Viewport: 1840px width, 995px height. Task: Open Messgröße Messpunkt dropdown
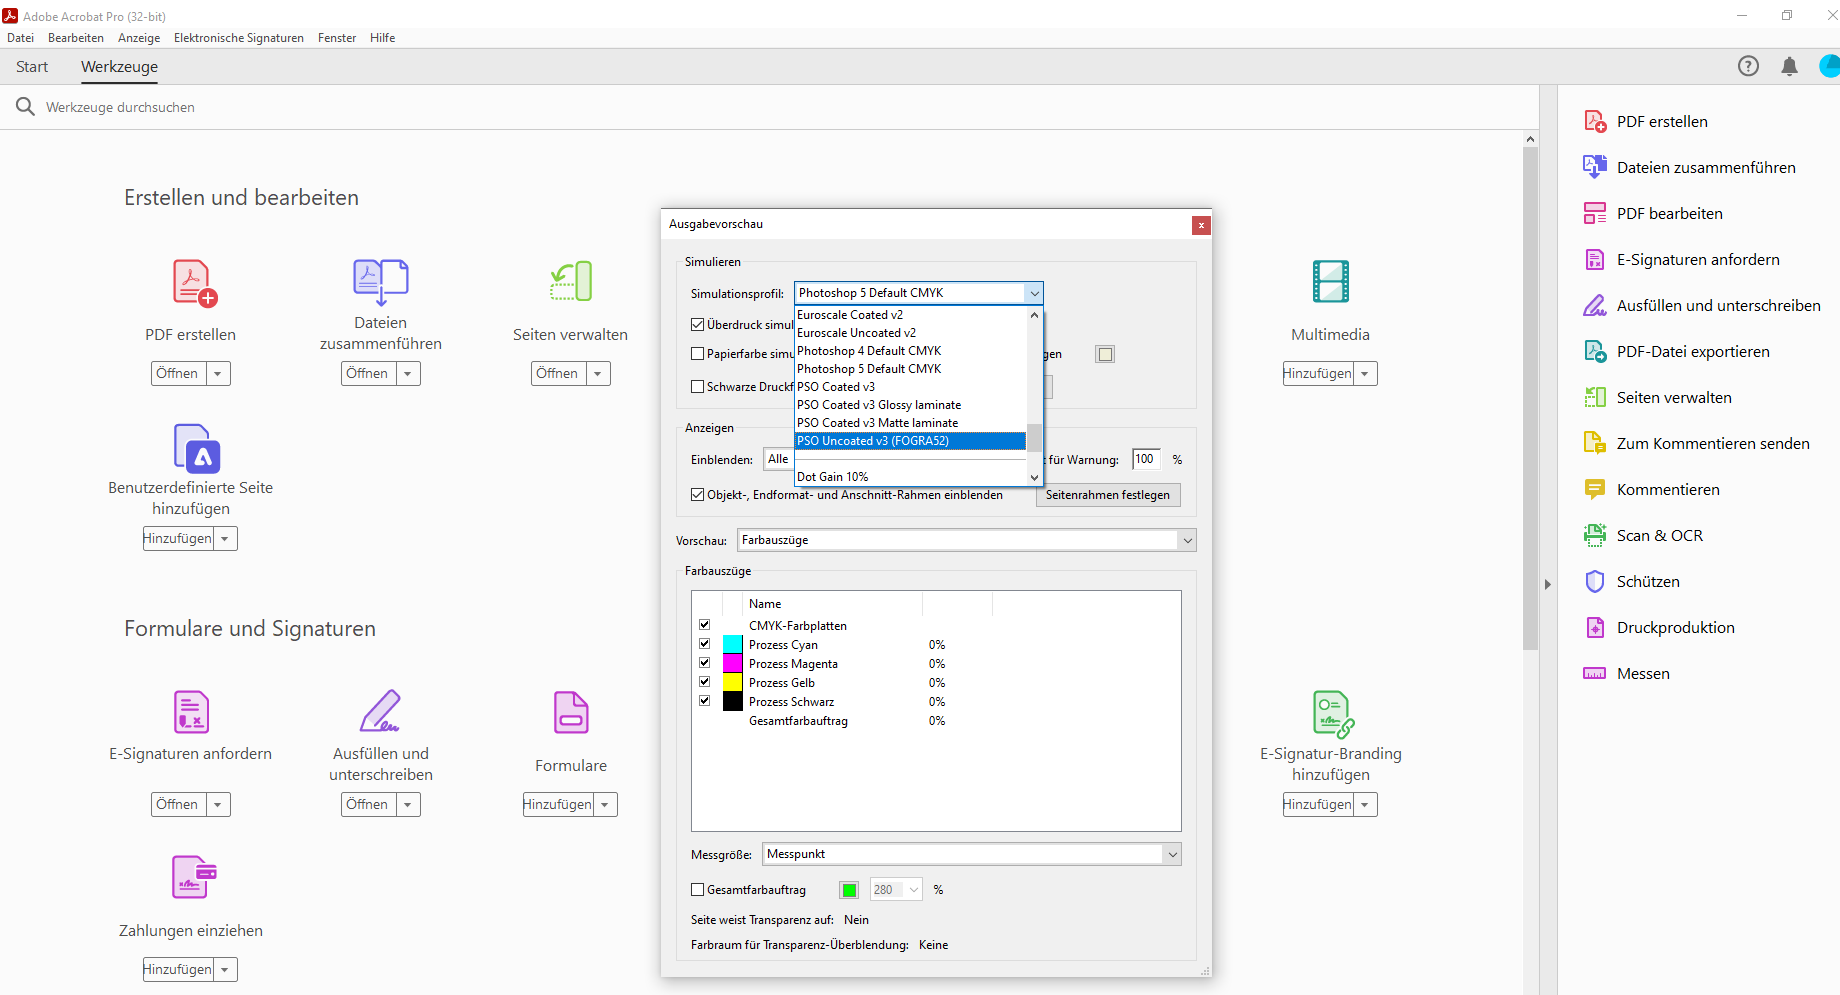point(971,854)
